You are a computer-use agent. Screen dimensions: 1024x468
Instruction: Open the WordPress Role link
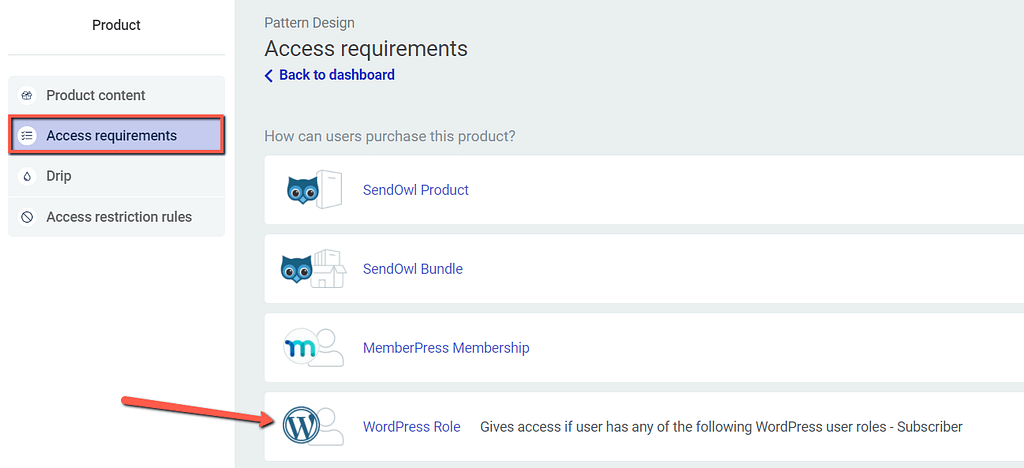(x=411, y=427)
